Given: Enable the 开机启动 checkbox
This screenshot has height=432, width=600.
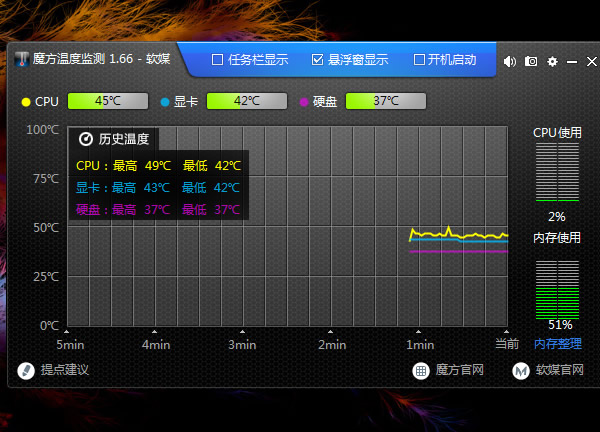Looking at the screenshot, I should pyautogui.click(x=420, y=60).
